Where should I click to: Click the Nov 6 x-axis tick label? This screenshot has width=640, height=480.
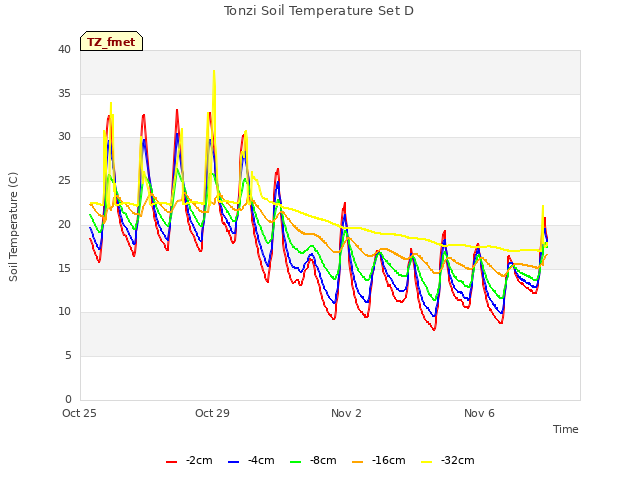479,413
